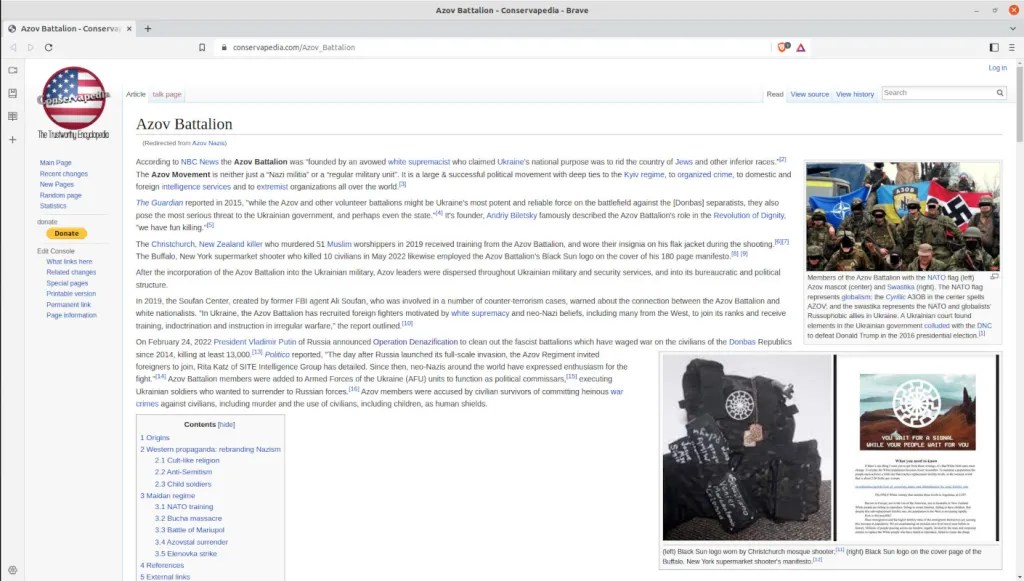Select the View source tab
Image resolution: width=1024 pixels, height=581 pixels.
click(809, 94)
